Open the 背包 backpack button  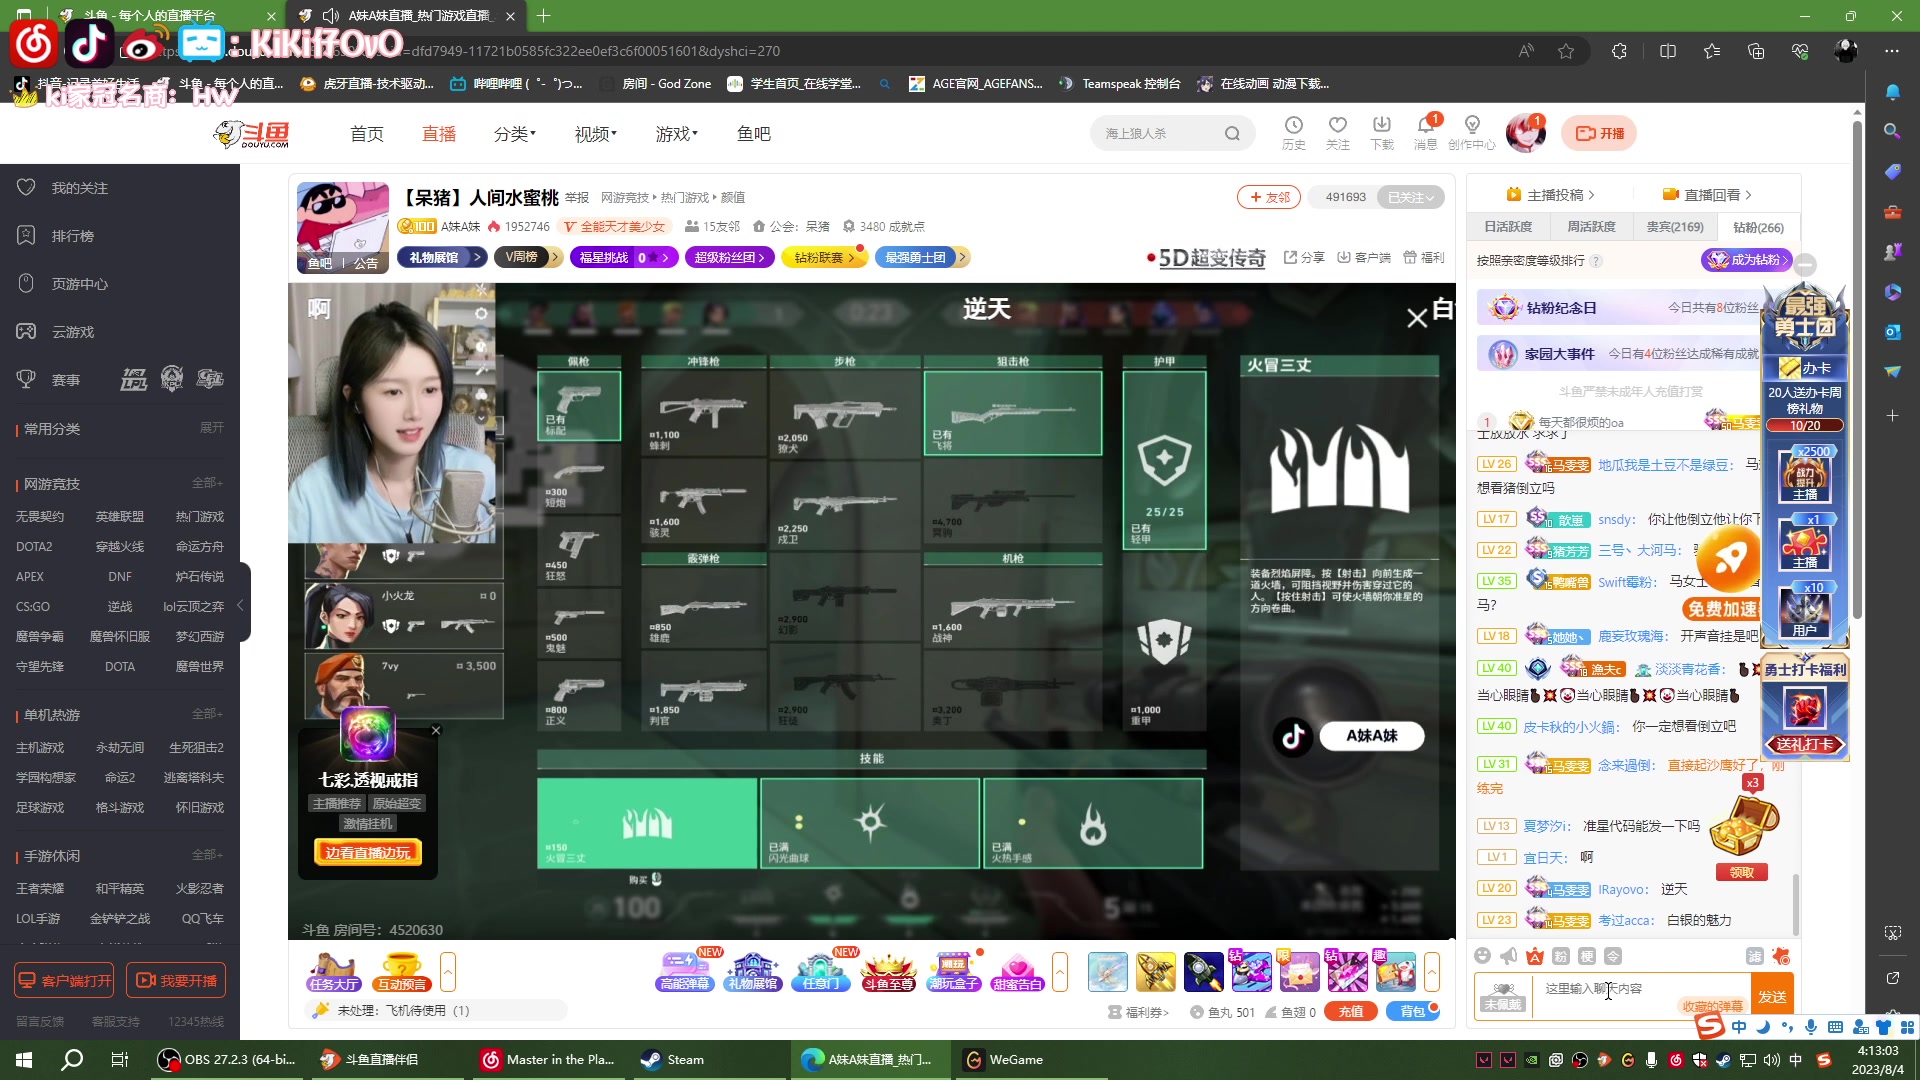click(x=1412, y=1011)
